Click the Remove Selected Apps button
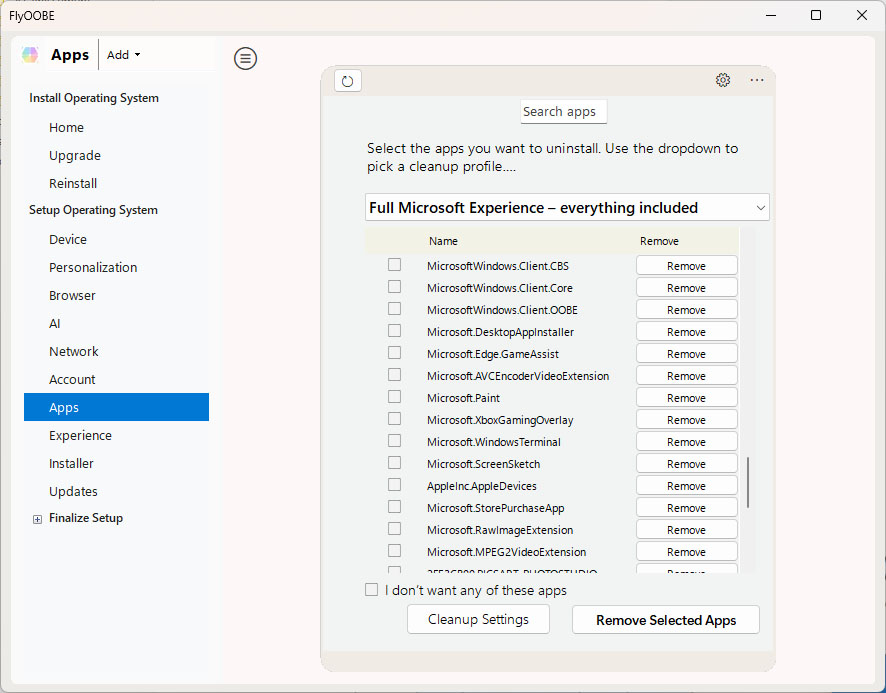Image resolution: width=886 pixels, height=693 pixels. (x=666, y=620)
